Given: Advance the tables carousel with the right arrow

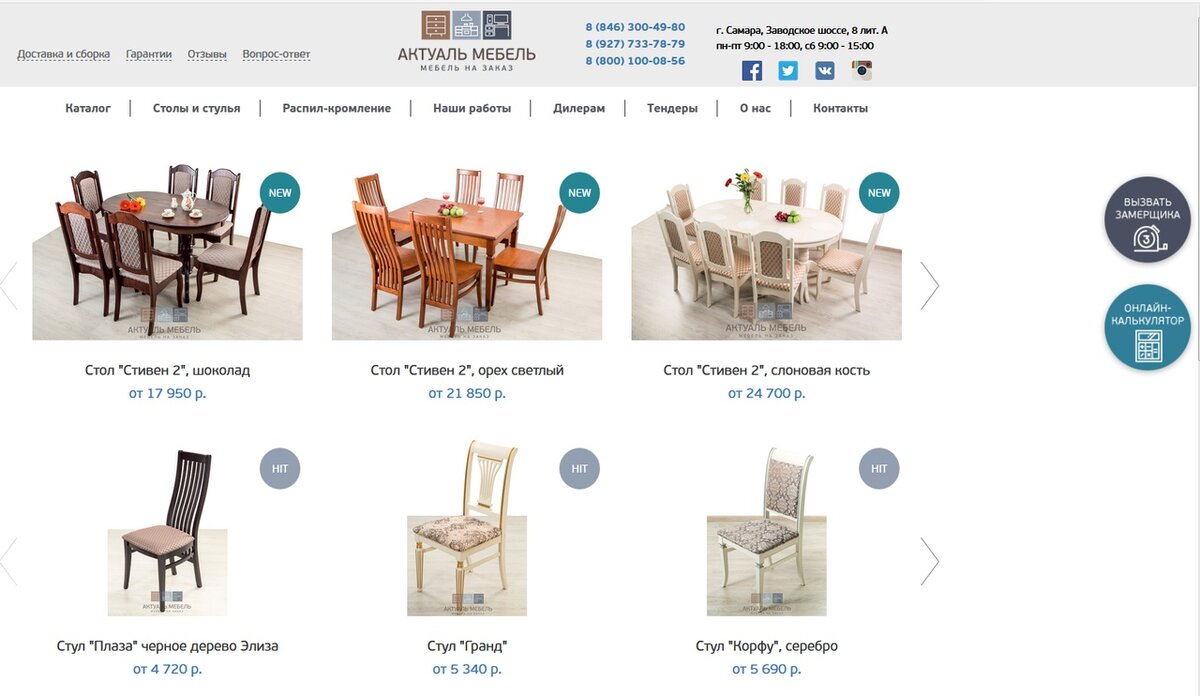Looking at the screenshot, I should (x=929, y=286).
